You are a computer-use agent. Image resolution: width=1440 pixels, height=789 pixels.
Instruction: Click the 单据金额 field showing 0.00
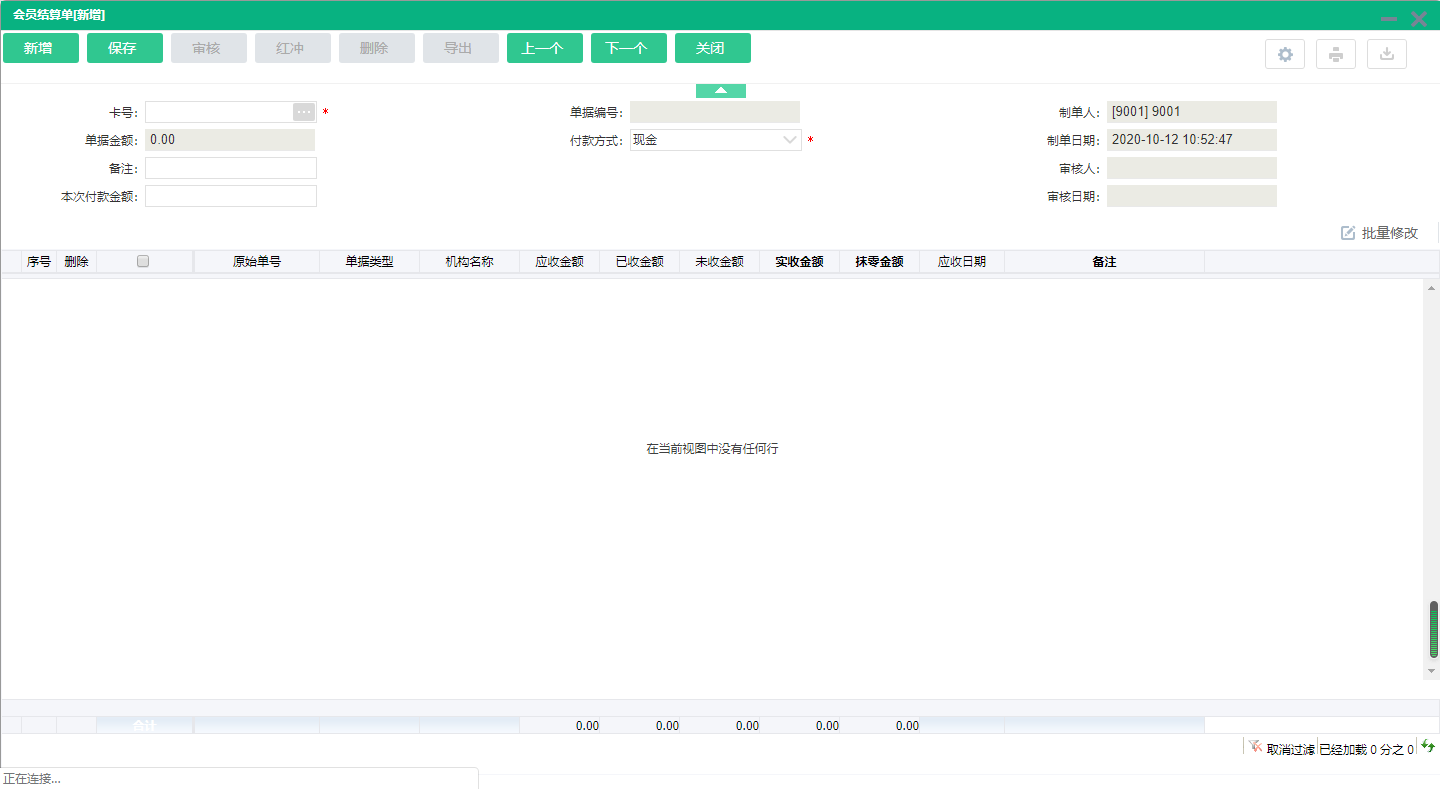(x=230, y=140)
